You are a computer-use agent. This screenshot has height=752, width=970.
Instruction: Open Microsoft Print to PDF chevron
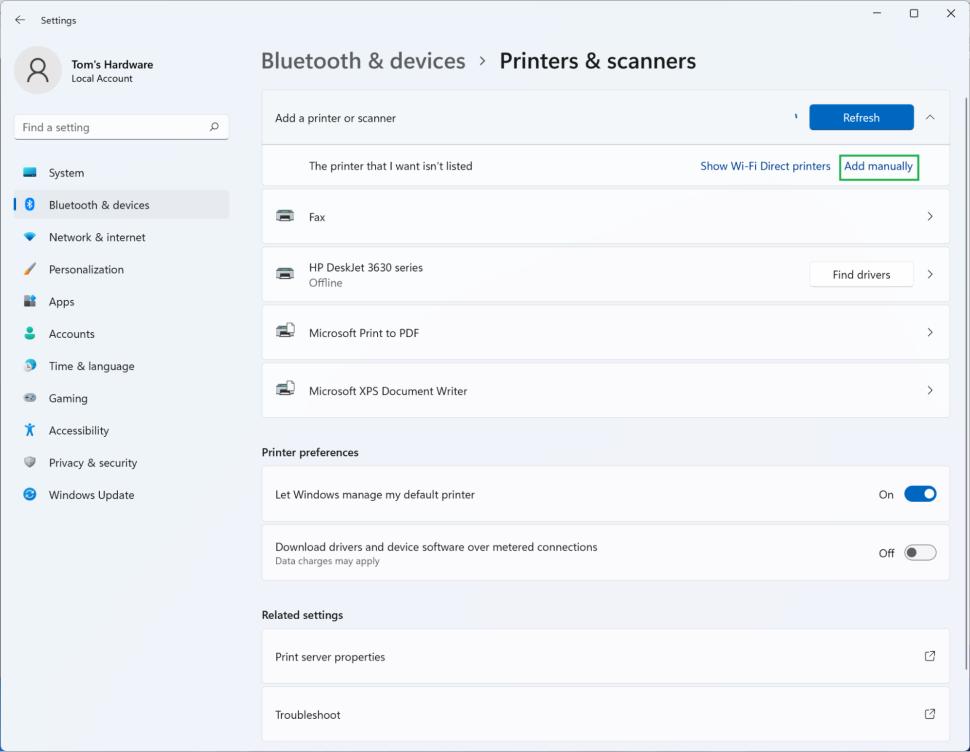click(930, 332)
